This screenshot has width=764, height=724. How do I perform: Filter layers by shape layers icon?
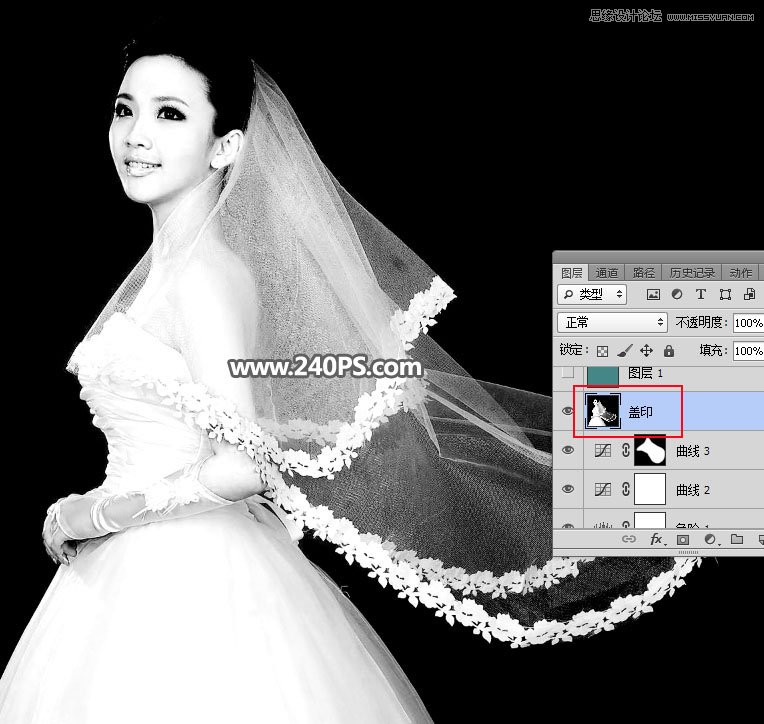point(725,294)
